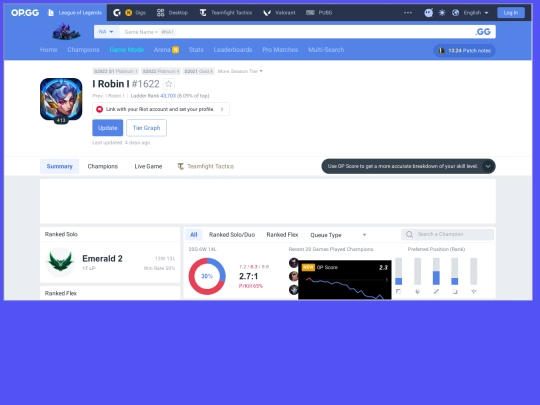Open the Stats nav item
The image size is (540, 405).
[x=196, y=50]
